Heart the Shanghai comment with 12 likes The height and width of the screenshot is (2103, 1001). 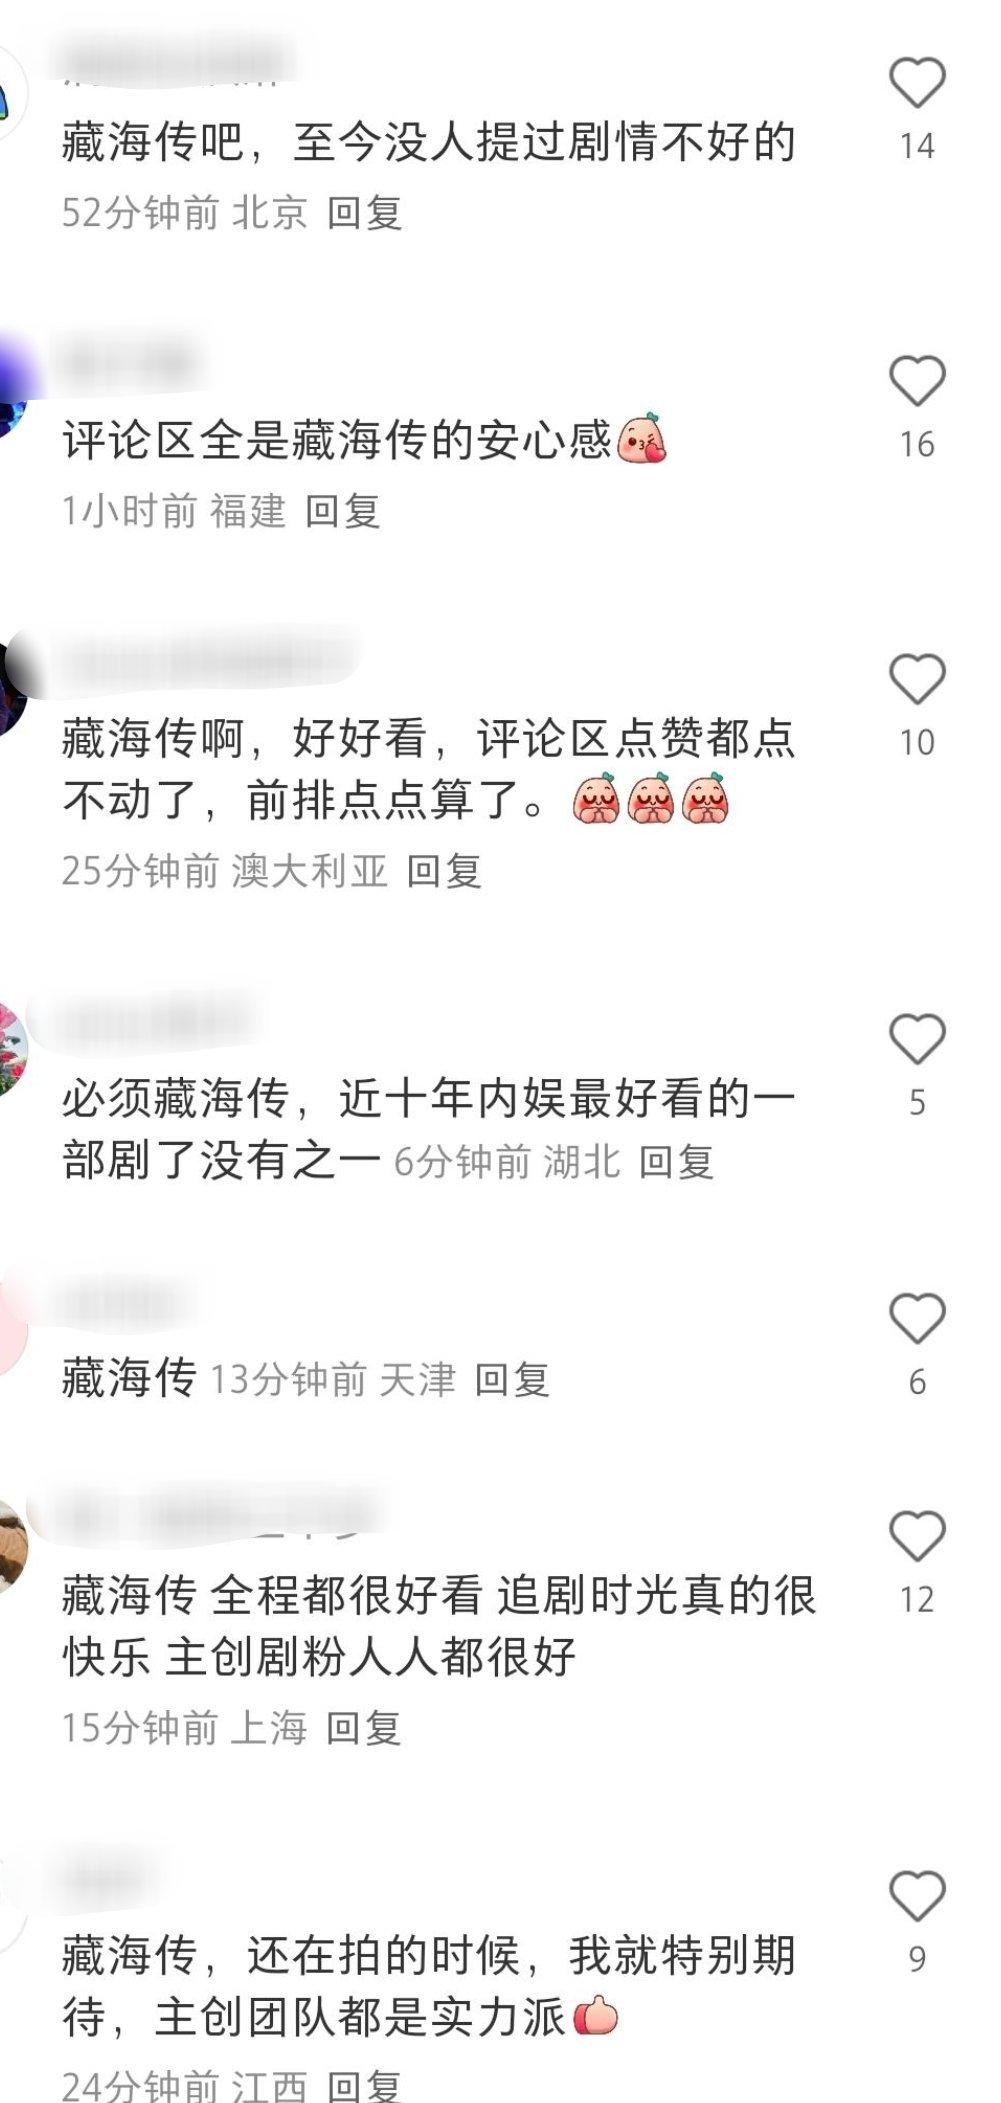click(x=917, y=1537)
